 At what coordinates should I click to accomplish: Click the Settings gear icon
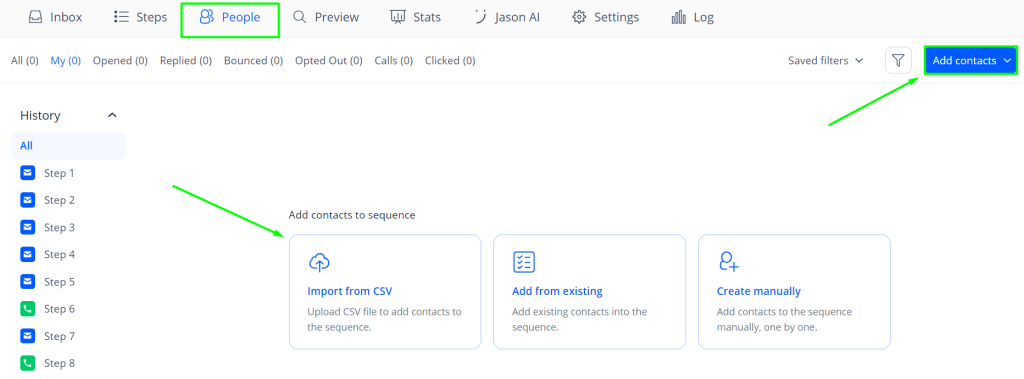[x=579, y=18]
